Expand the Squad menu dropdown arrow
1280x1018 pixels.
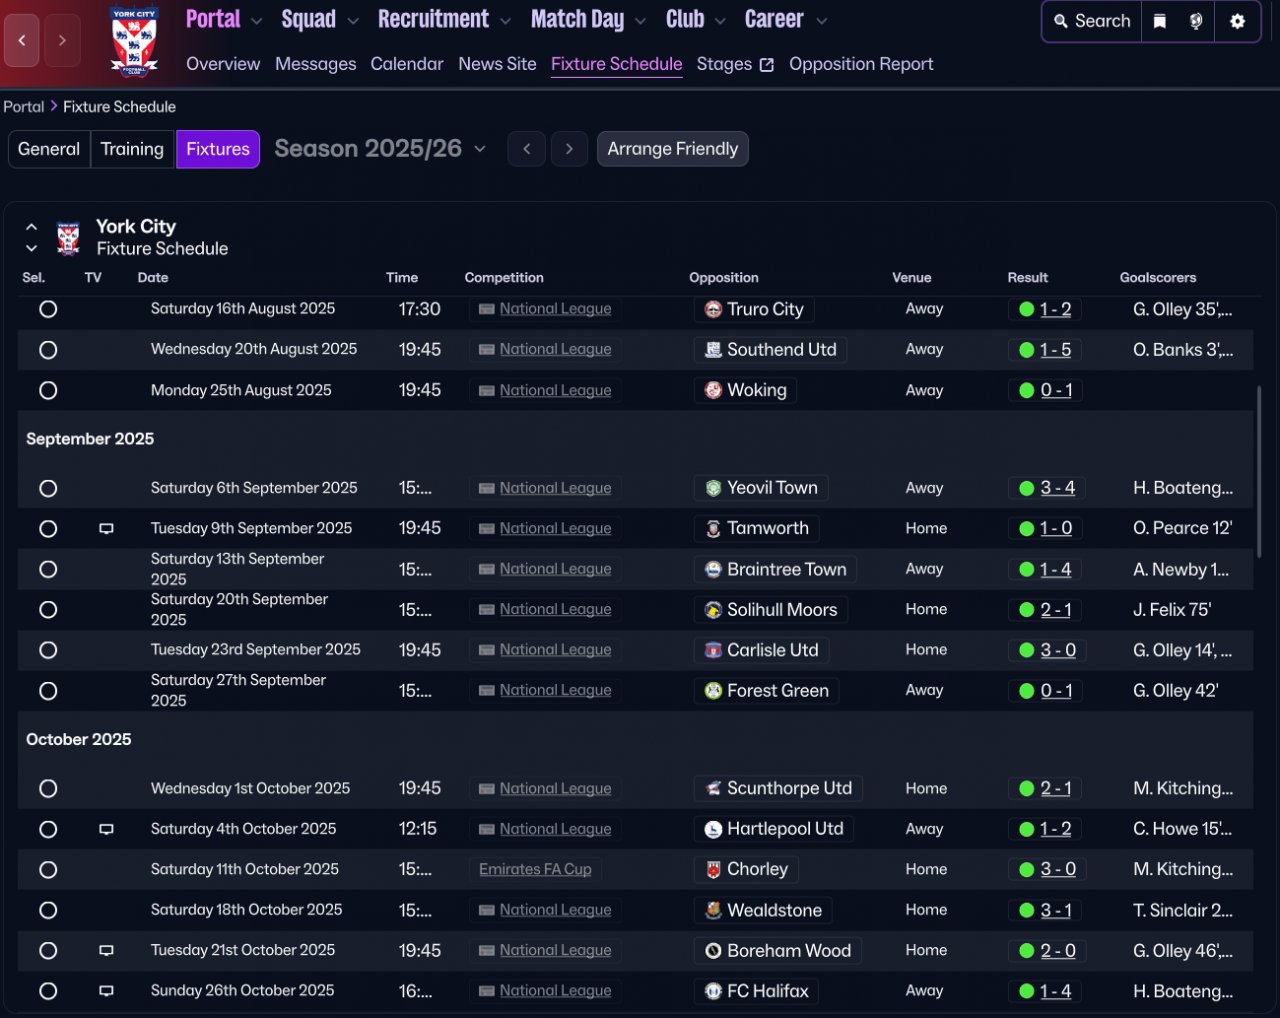(353, 21)
